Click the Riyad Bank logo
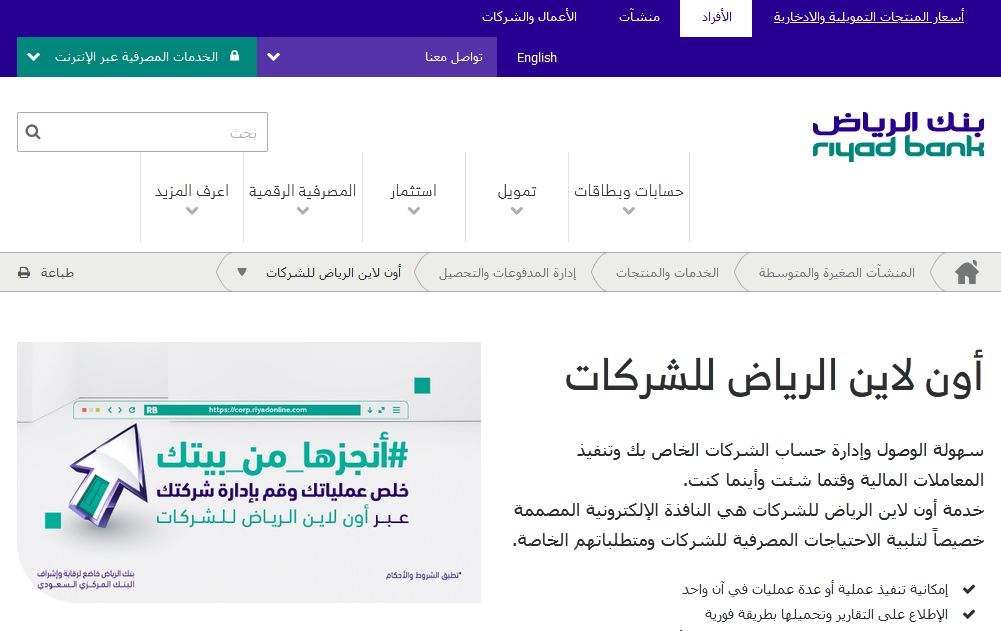This screenshot has width=1001, height=631. (x=898, y=135)
